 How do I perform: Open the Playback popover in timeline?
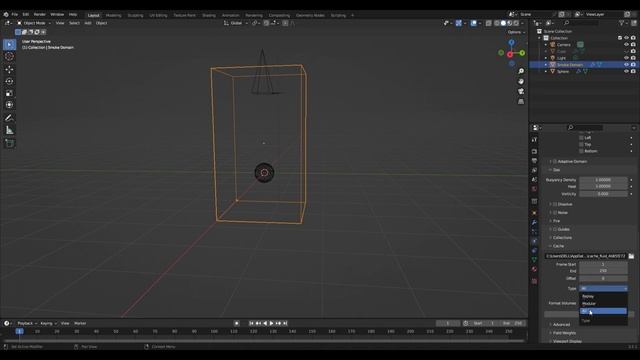[x=27, y=323]
